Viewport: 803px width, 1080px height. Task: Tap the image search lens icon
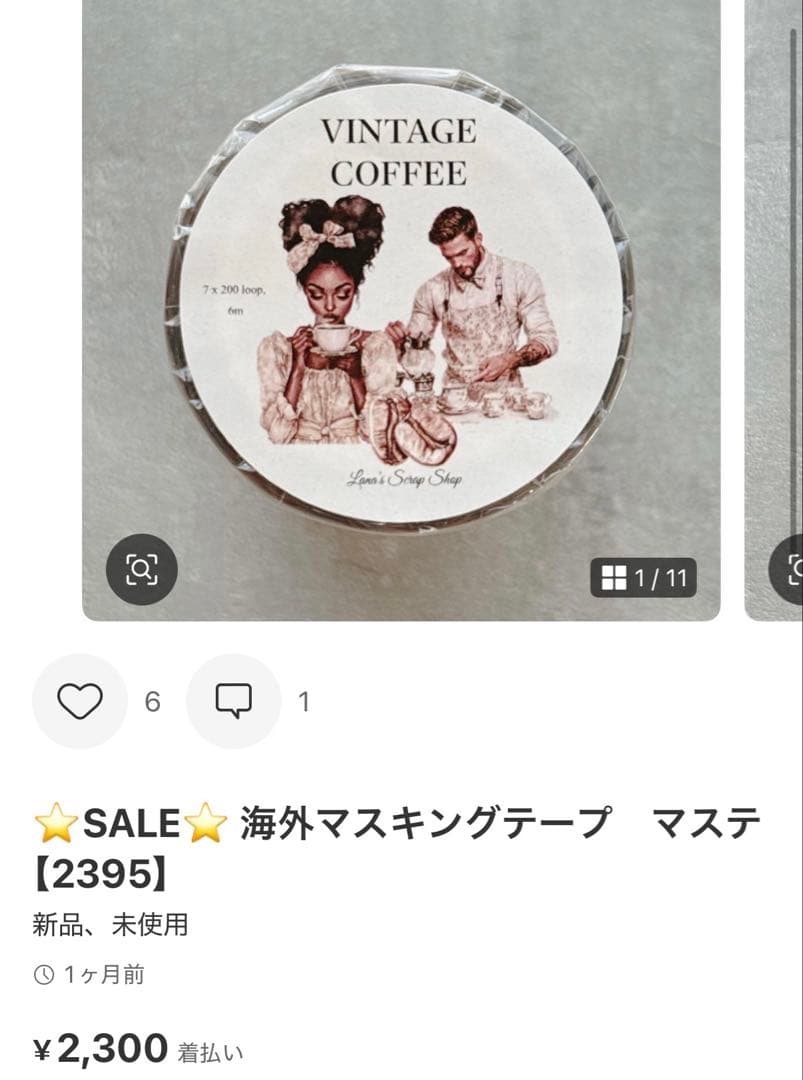click(141, 570)
